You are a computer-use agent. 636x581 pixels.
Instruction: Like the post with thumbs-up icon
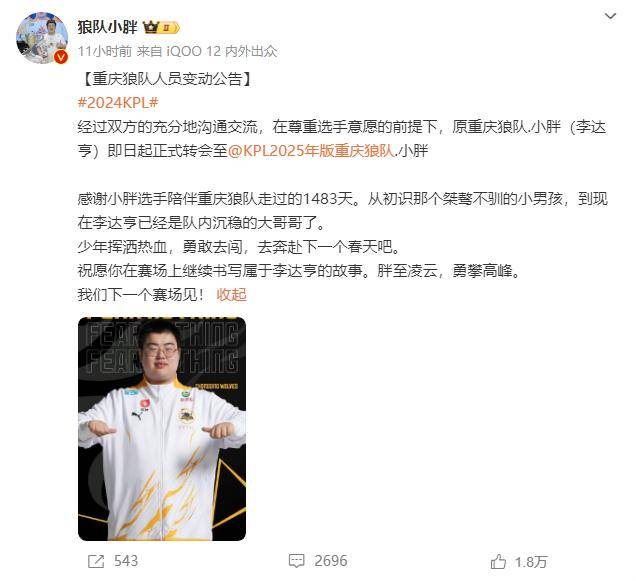tap(498, 562)
